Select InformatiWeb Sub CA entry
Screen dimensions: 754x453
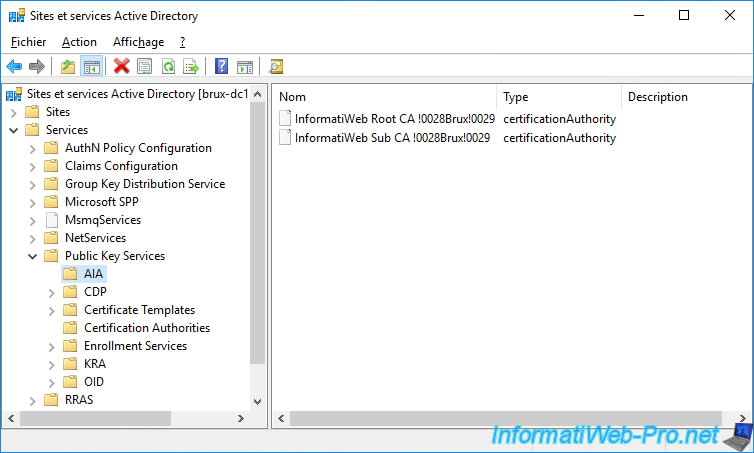[392, 138]
